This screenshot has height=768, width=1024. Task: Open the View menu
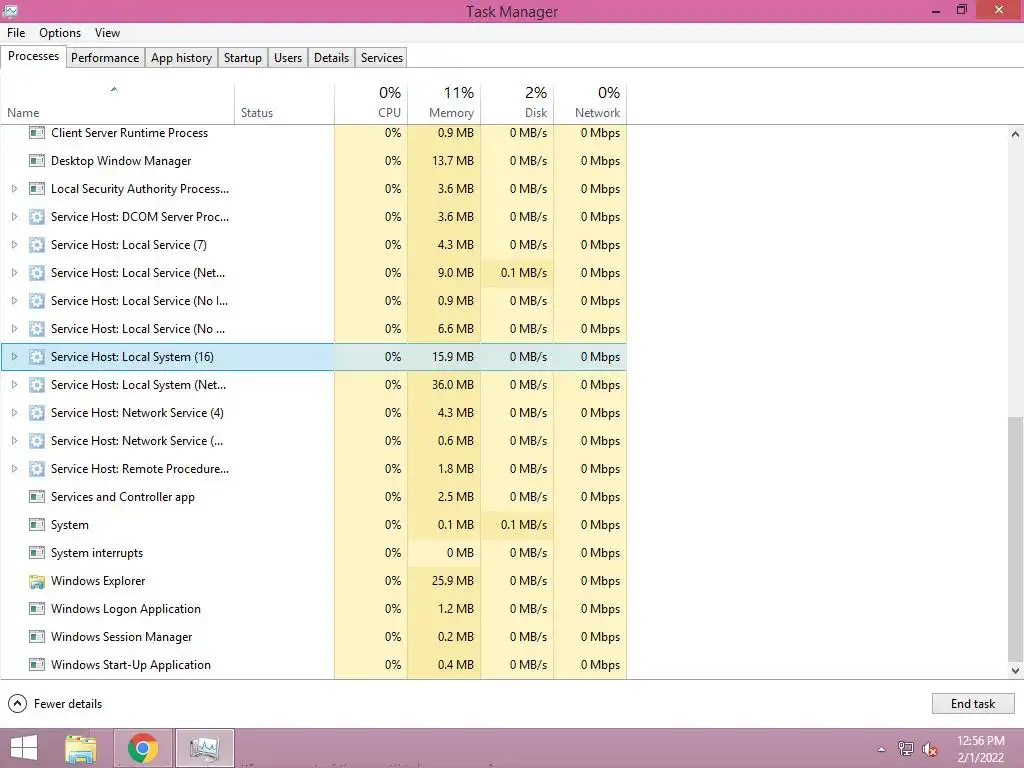pos(107,33)
